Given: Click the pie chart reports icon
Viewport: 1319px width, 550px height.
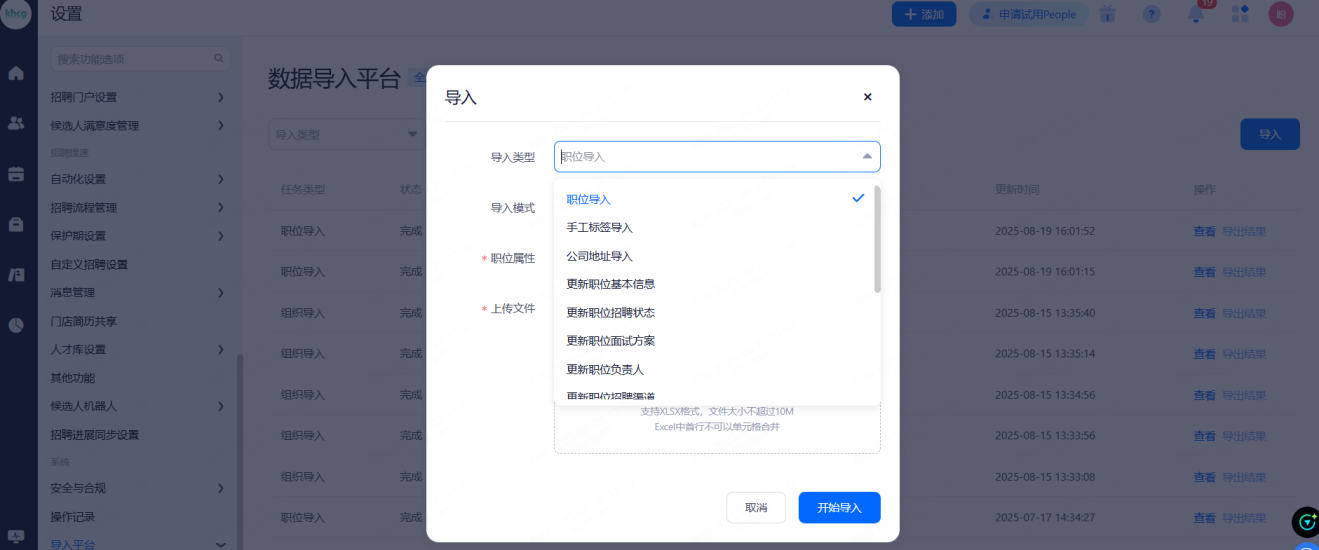Looking at the screenshot, I should click(16, 324).
